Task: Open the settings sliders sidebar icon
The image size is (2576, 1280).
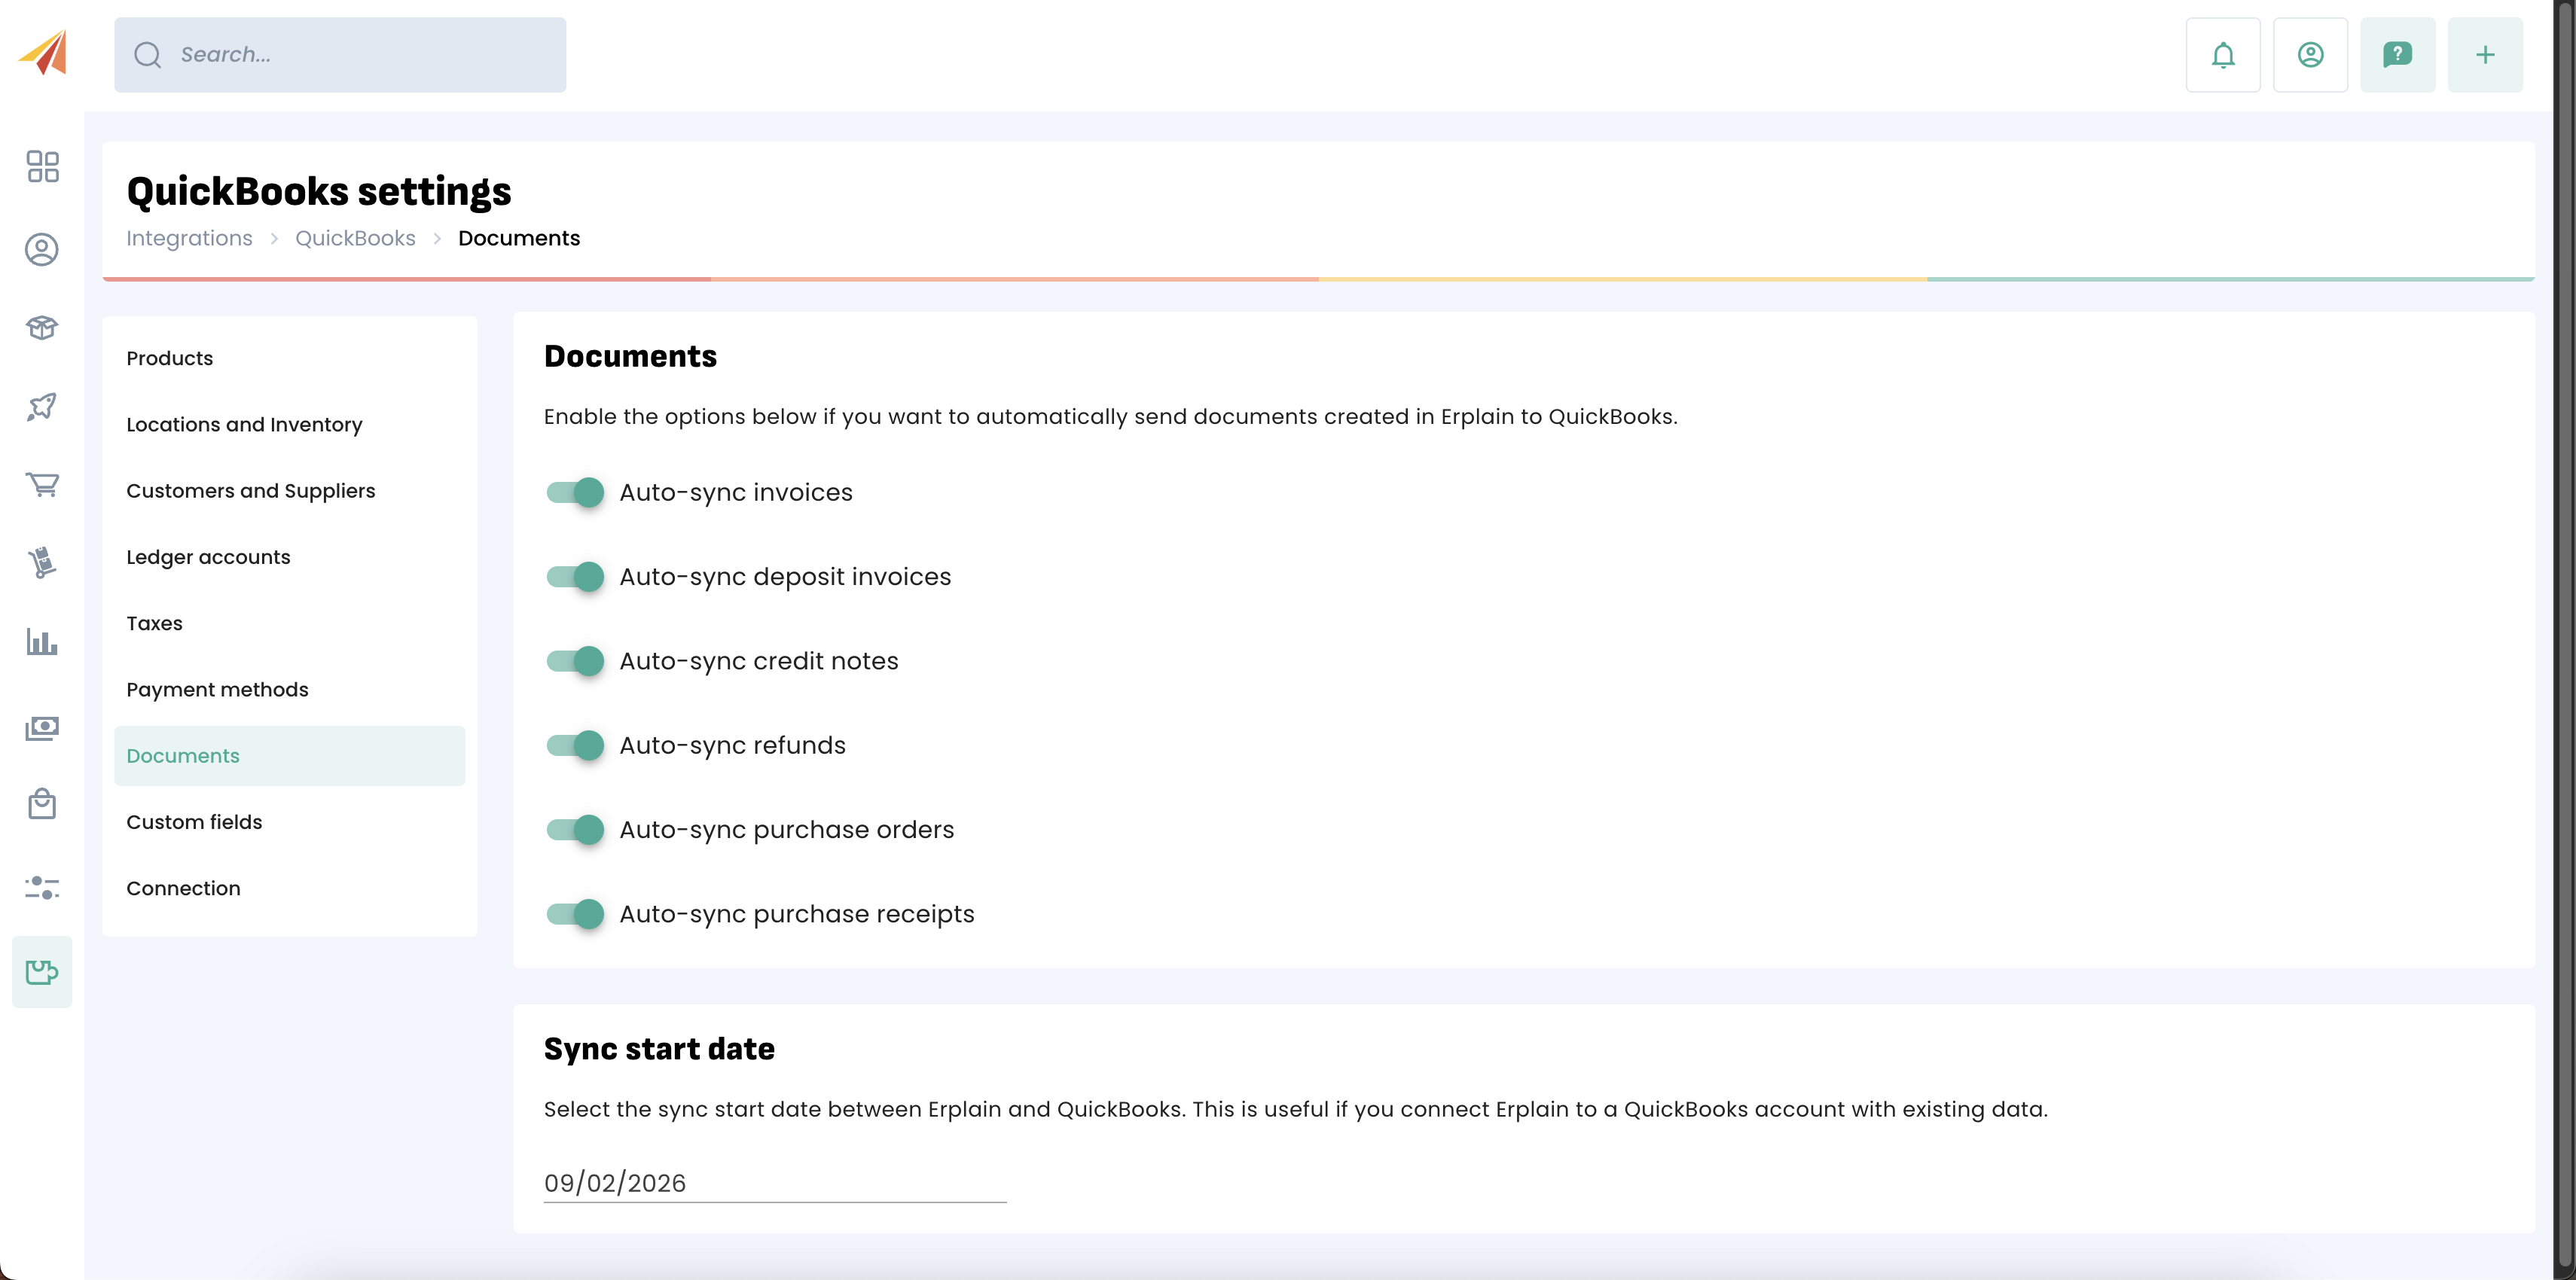Action: click(42, 887)
